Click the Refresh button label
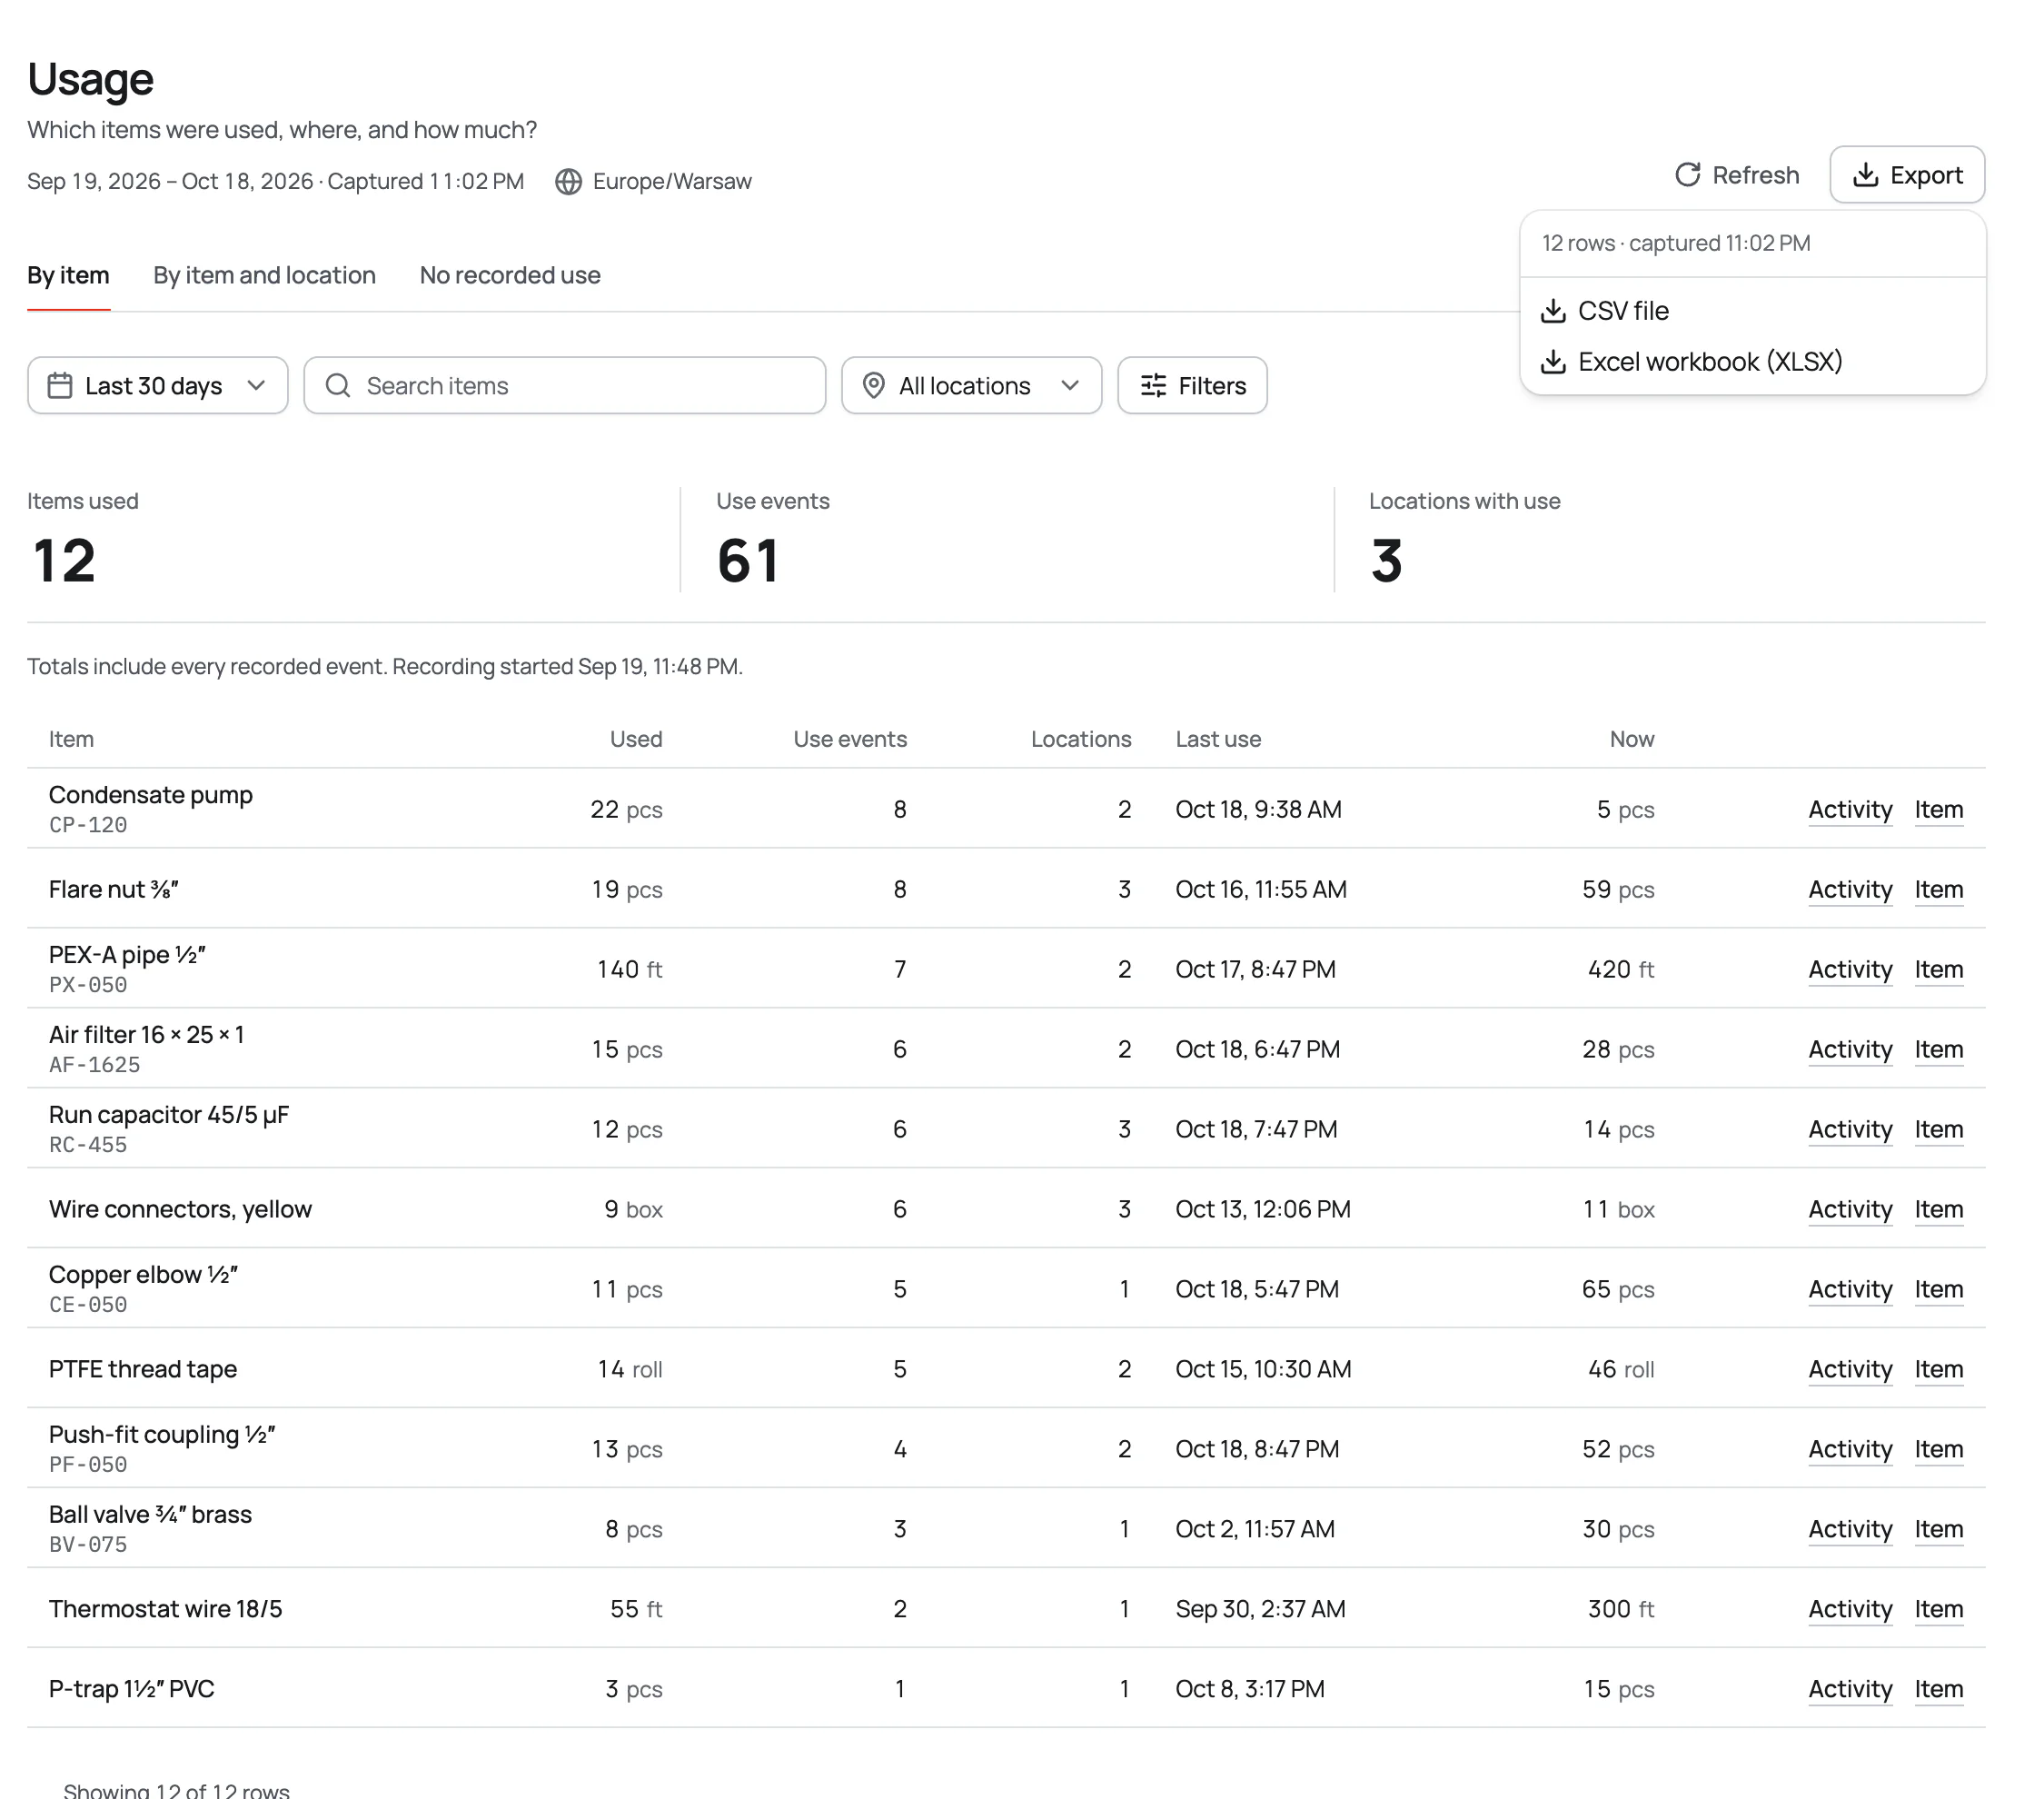 click(x=1755, y=176)
